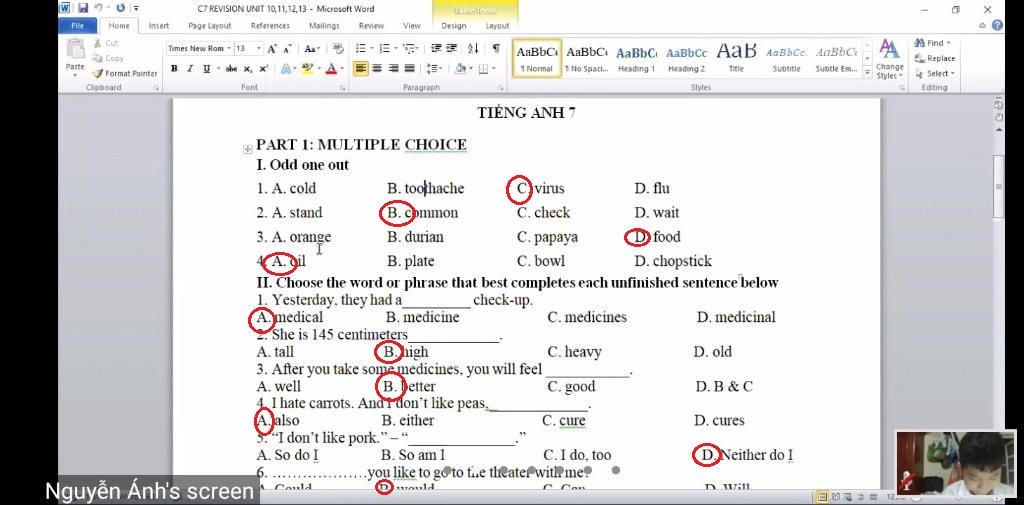Open the highlight color dropdown arrow

[x=317, y=69]
